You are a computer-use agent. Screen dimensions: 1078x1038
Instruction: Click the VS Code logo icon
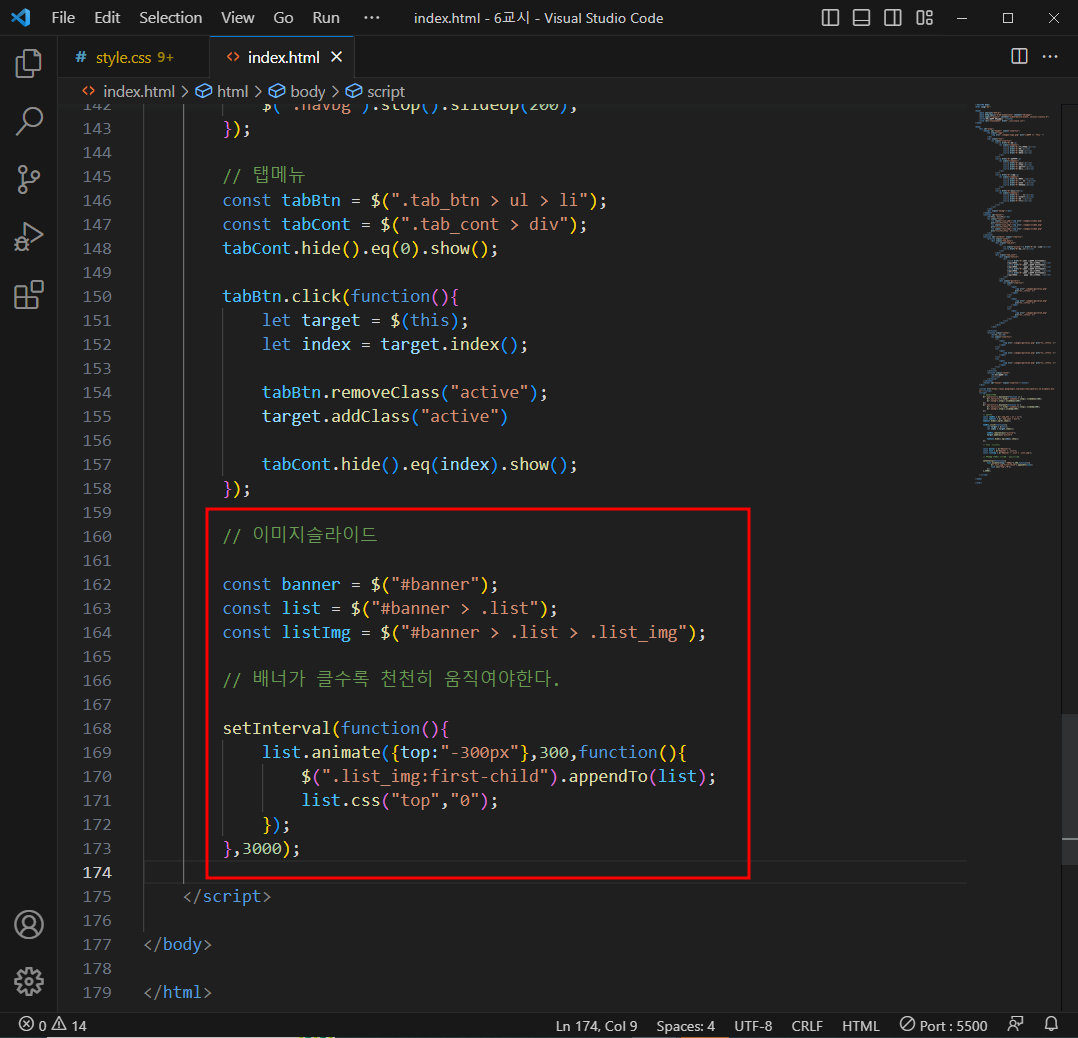(21, 17)
